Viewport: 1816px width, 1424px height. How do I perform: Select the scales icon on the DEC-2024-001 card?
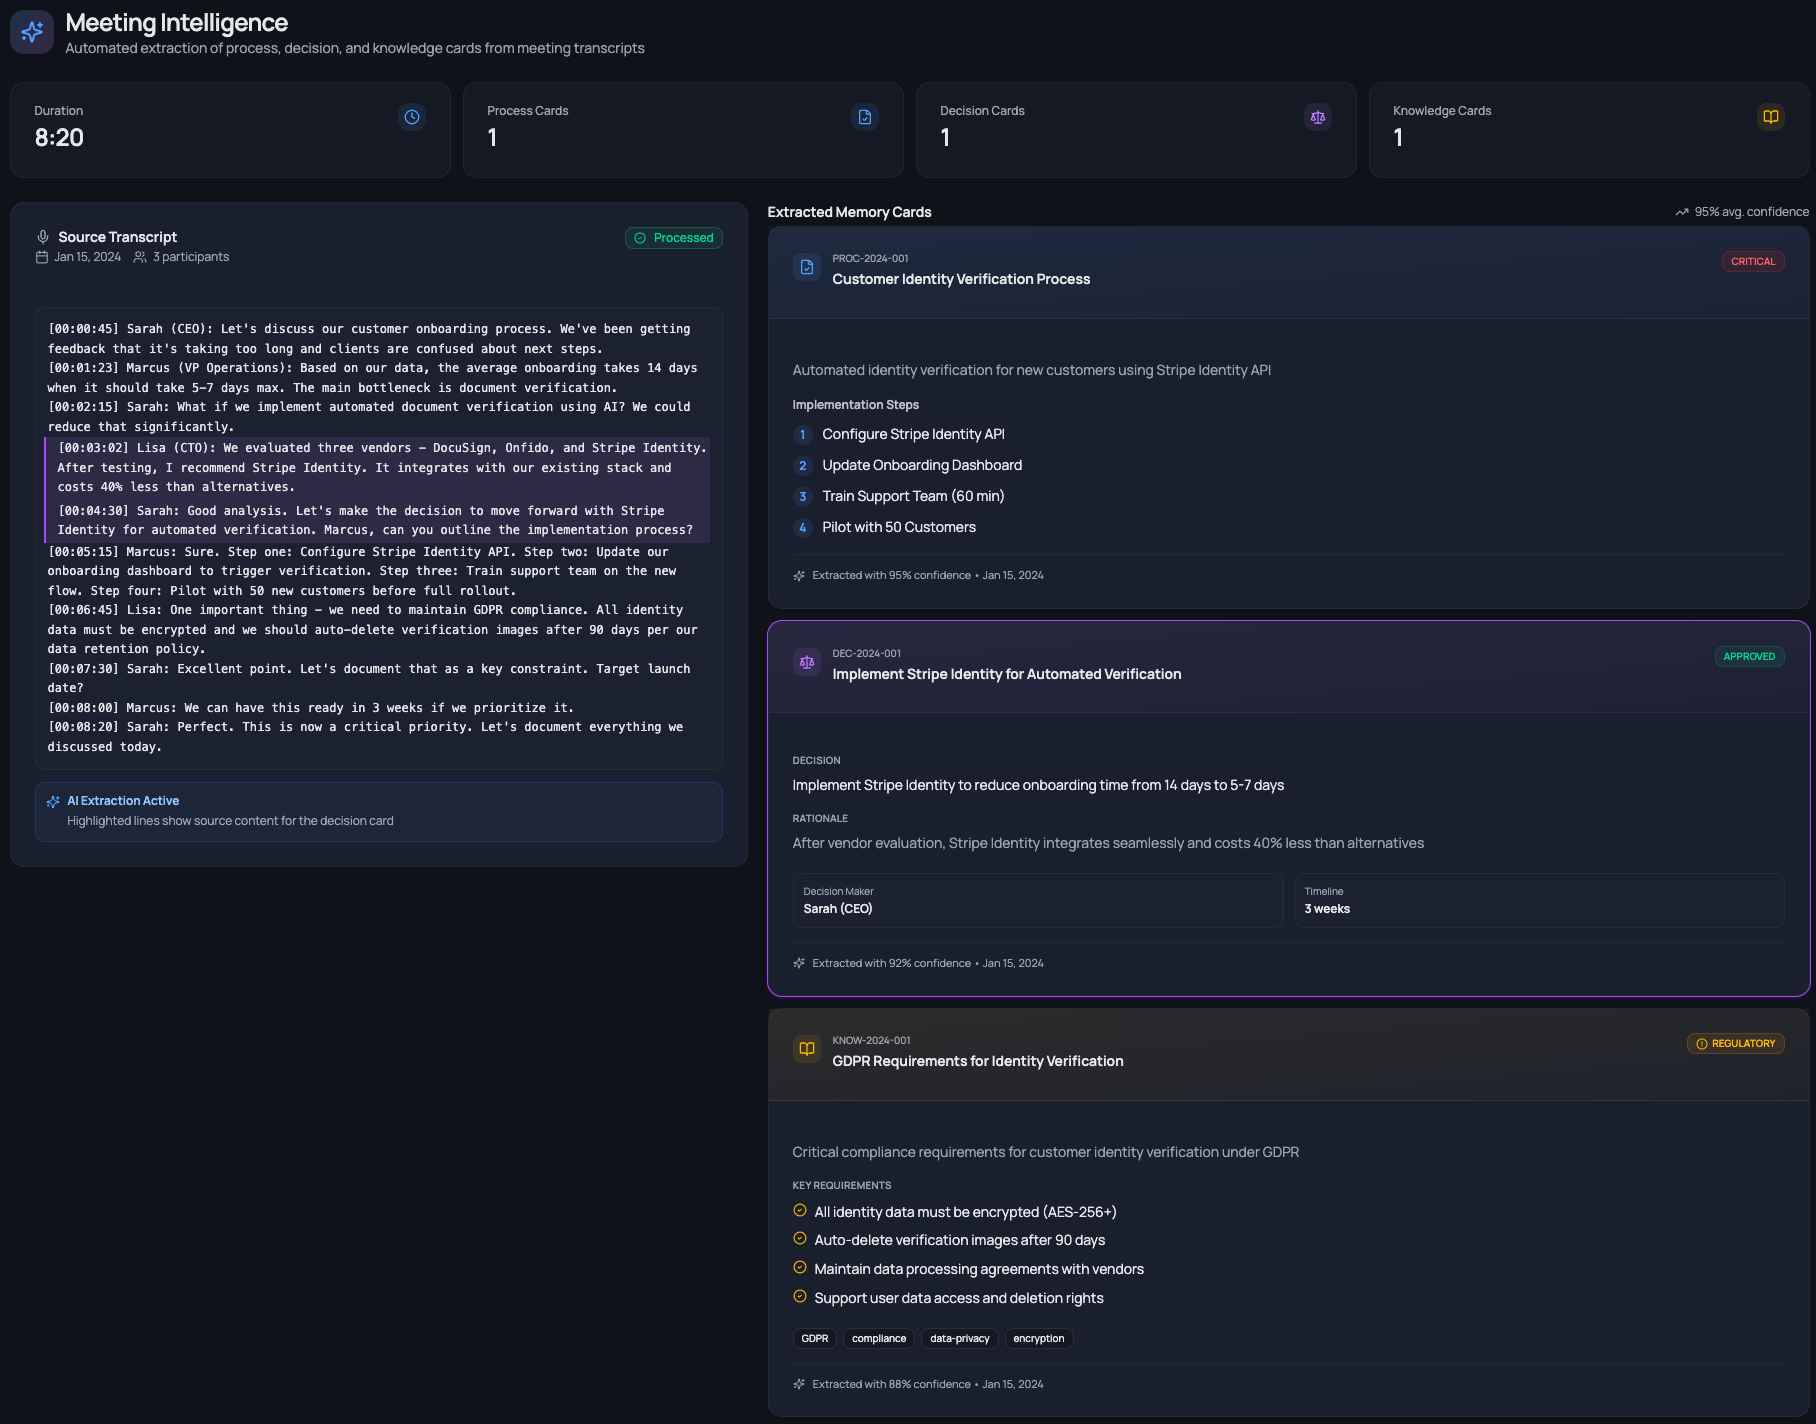click(806, 662)
